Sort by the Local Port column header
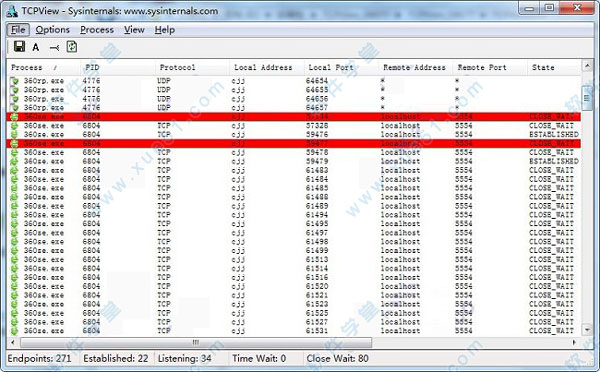Viewport: 600px width, 372px height. tap(341, 67)
